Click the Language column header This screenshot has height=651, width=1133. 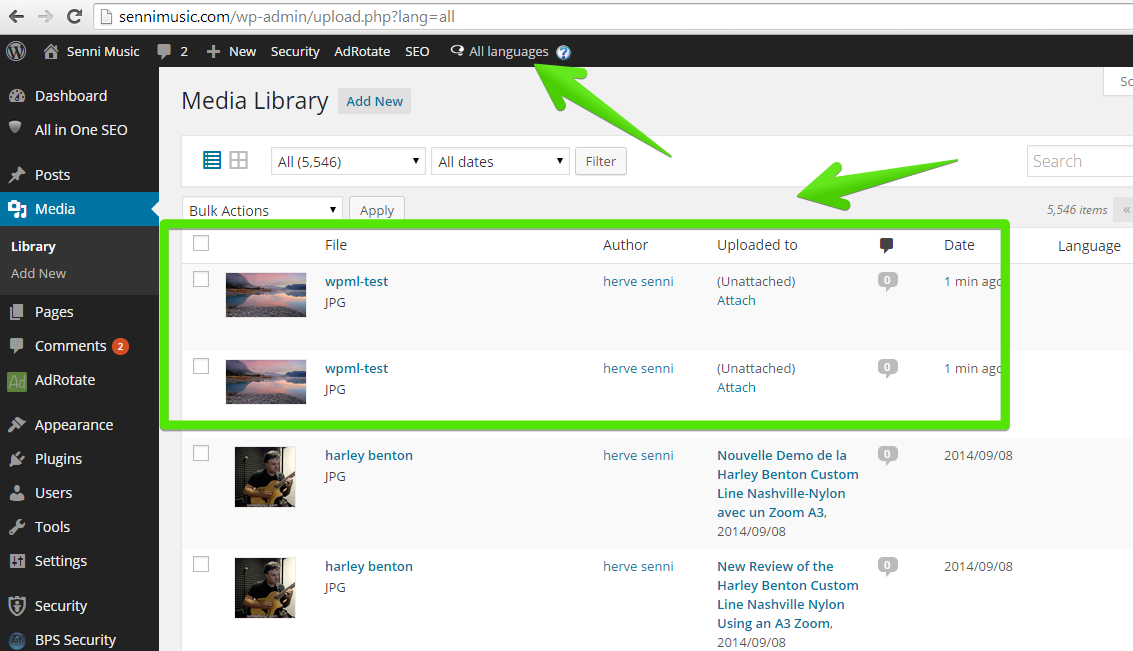tap(1090, 246)
